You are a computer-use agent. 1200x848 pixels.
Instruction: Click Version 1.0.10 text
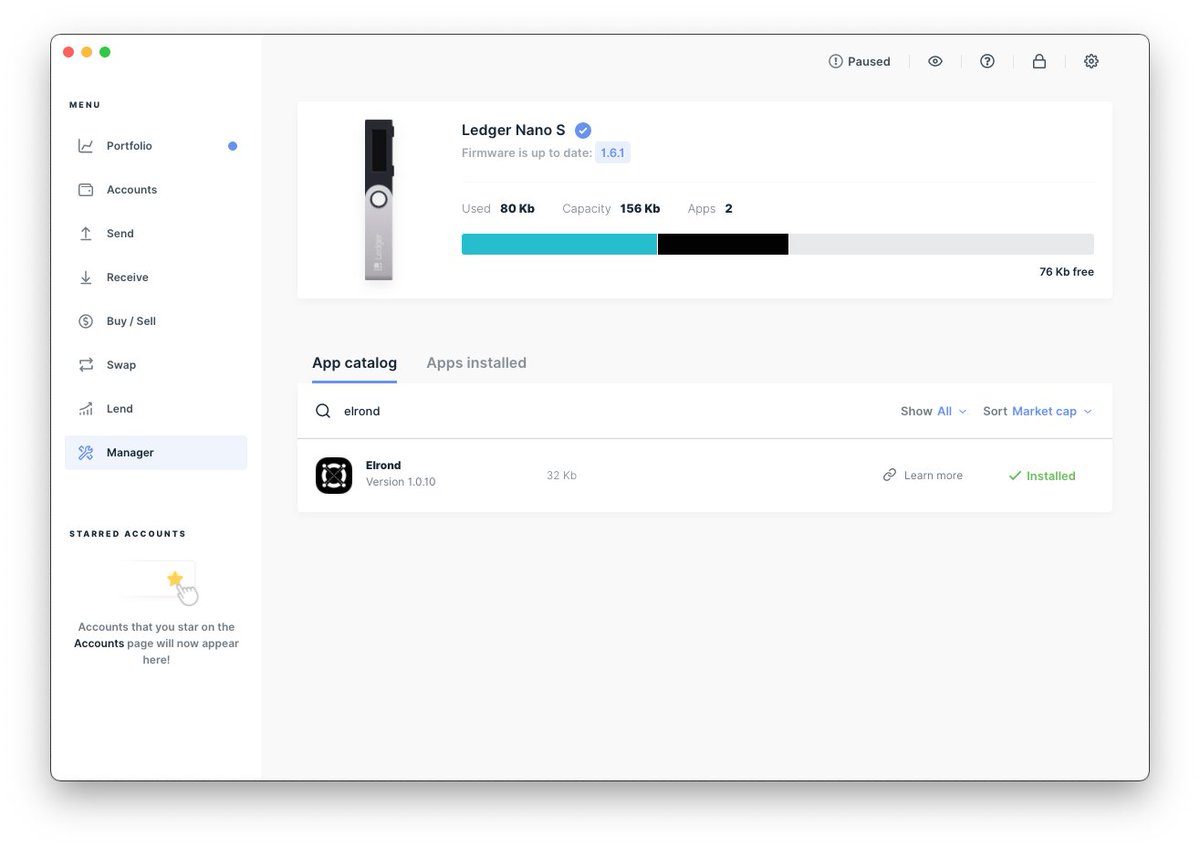[401, 482]
